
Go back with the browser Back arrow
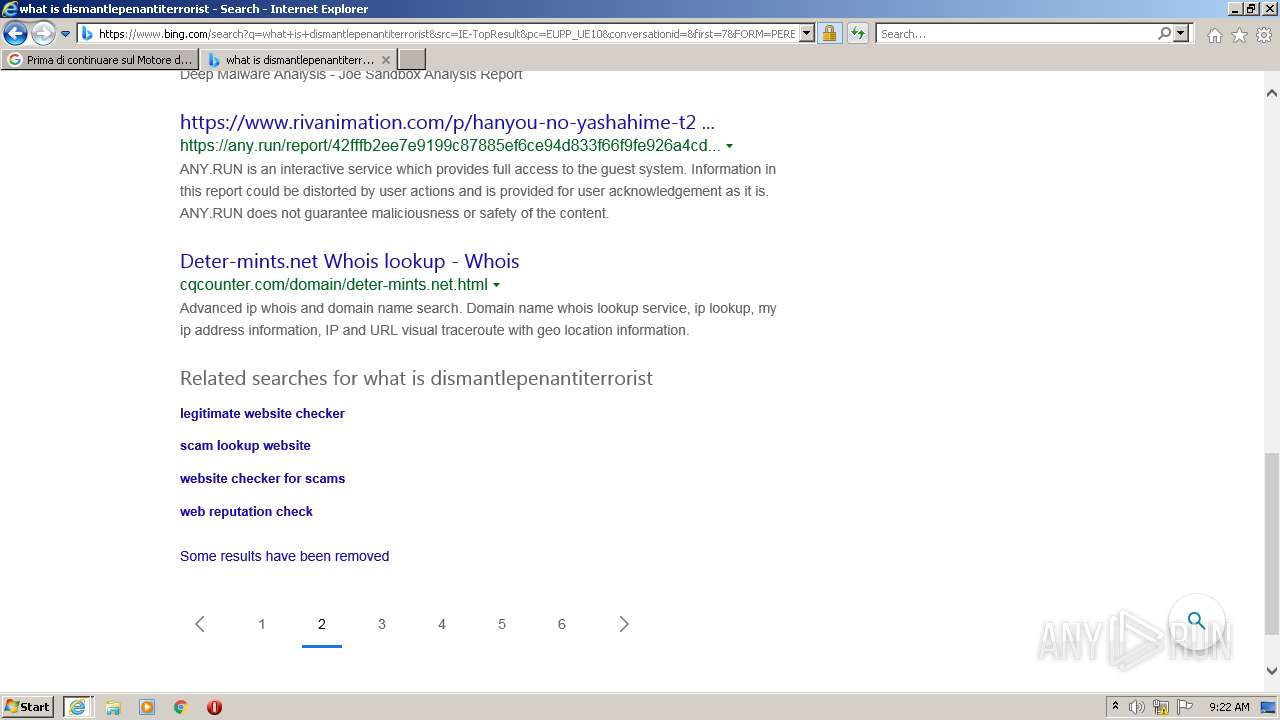click(x=15, y=33)
